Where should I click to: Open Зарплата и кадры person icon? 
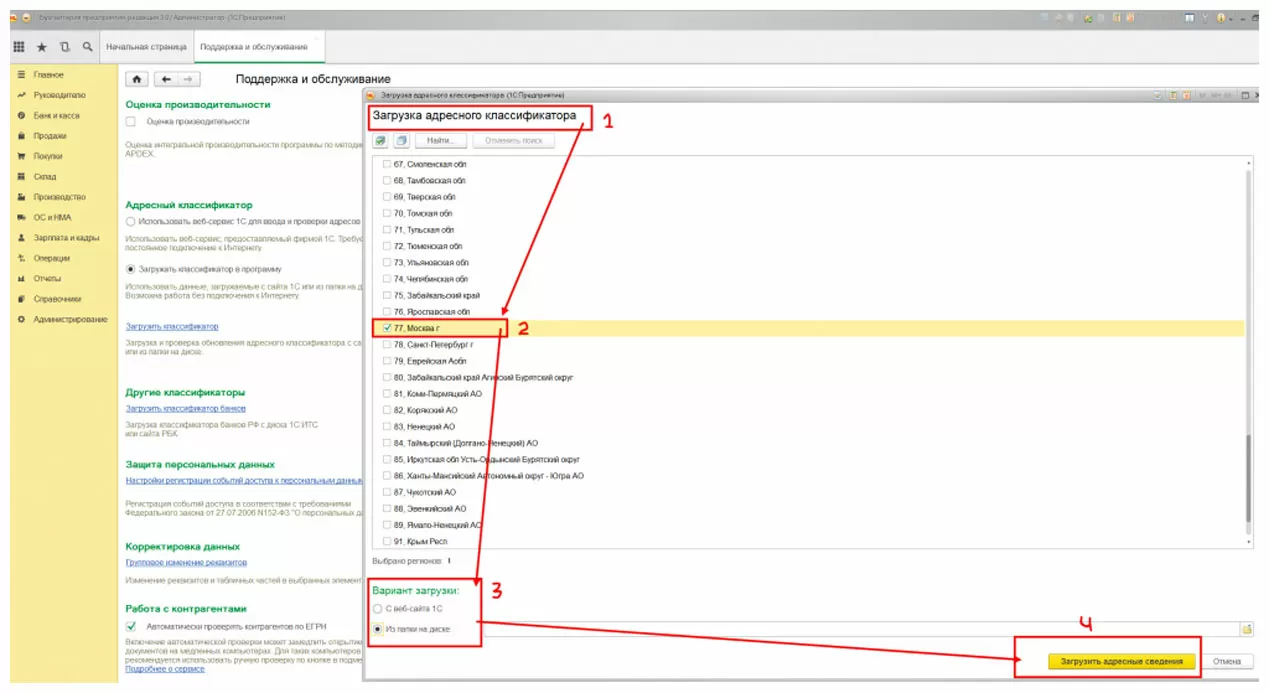tap(21, 238)
